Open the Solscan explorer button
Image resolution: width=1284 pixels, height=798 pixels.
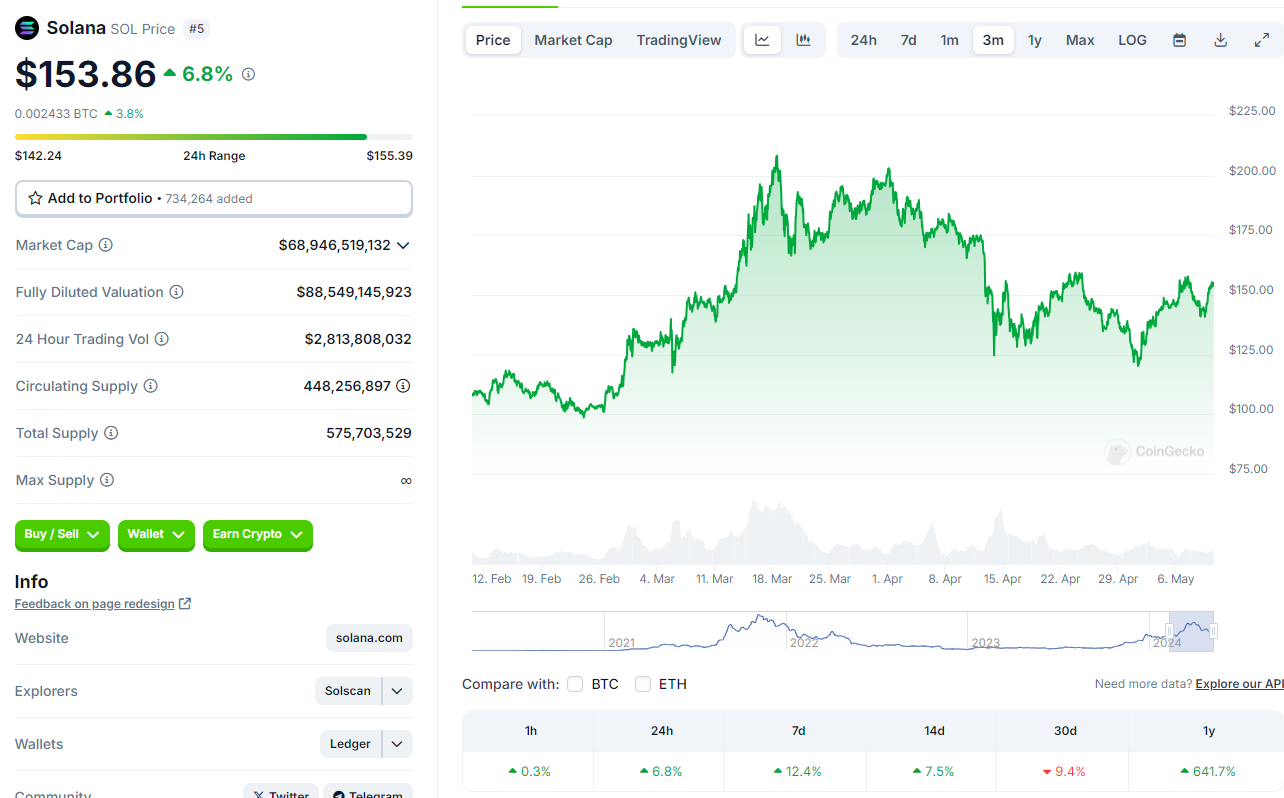348,691
